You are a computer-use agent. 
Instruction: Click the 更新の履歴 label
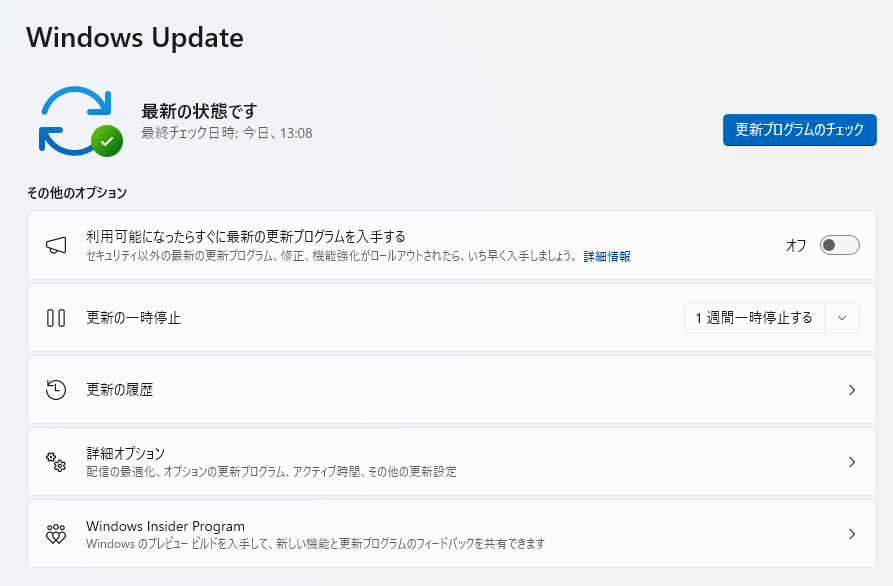point(120,390)
